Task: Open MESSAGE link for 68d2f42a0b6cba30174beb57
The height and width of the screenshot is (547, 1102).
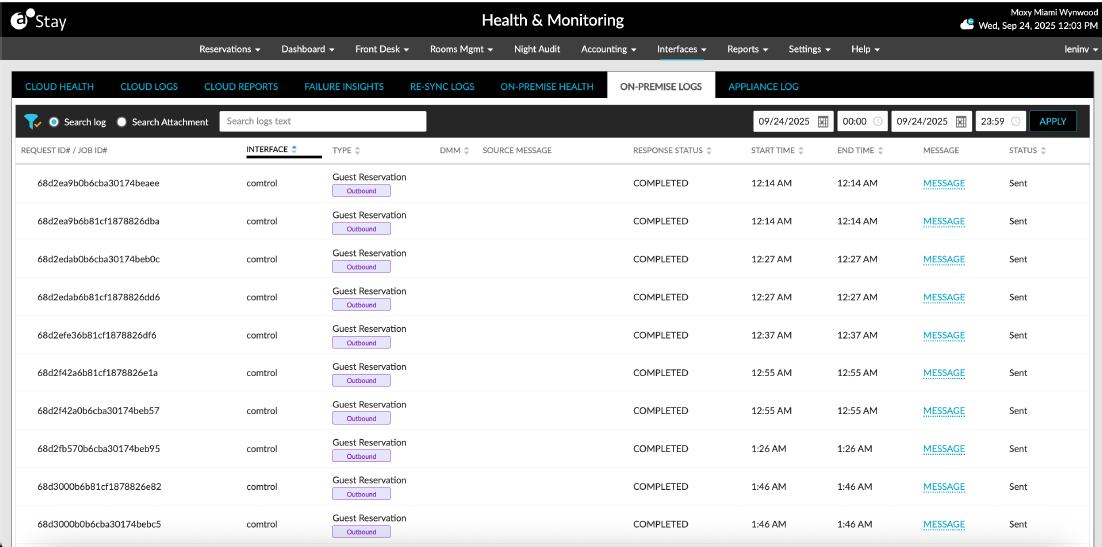Action: (944, 411)
